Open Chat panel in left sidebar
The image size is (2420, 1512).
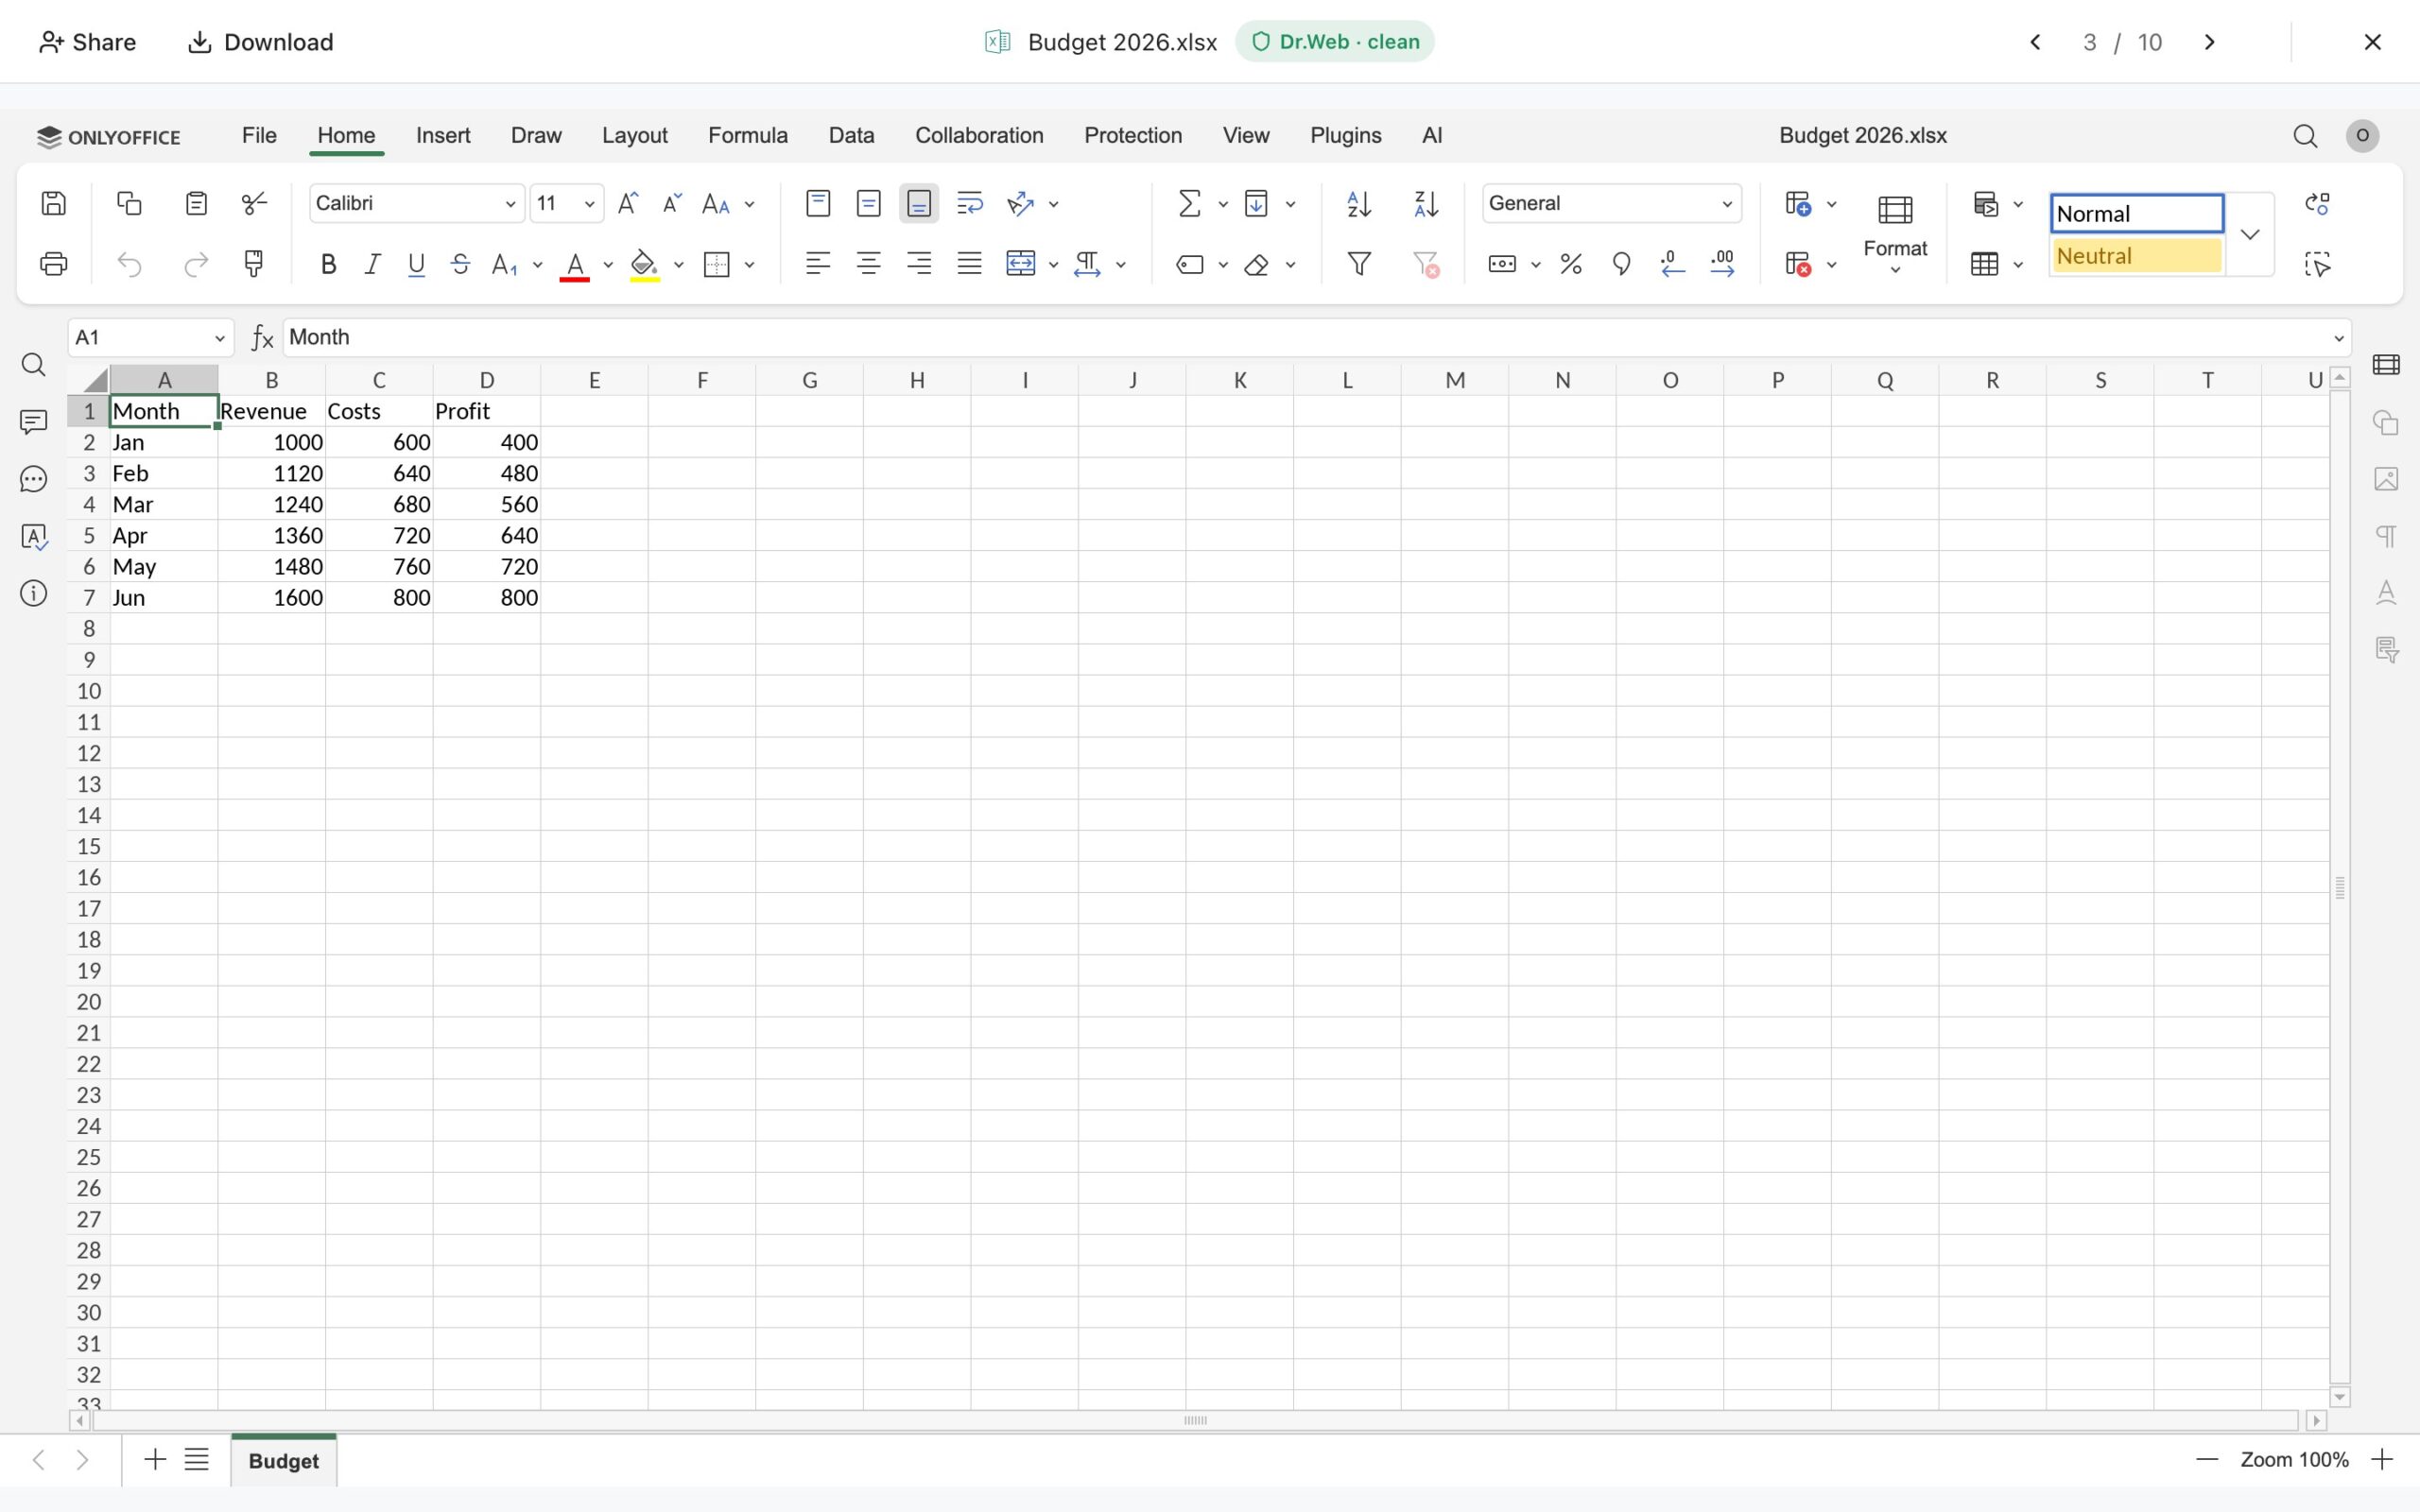[x=33, y=480]
